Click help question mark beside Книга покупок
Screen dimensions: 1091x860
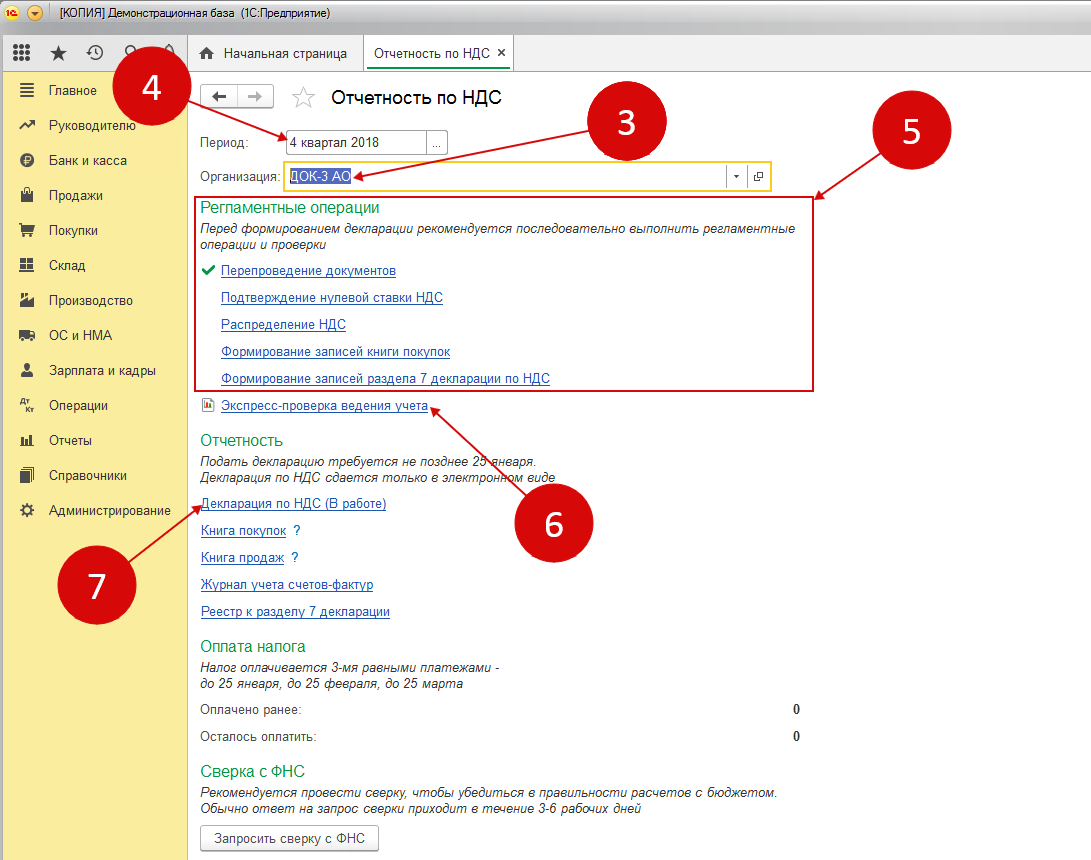pos(297,531)
